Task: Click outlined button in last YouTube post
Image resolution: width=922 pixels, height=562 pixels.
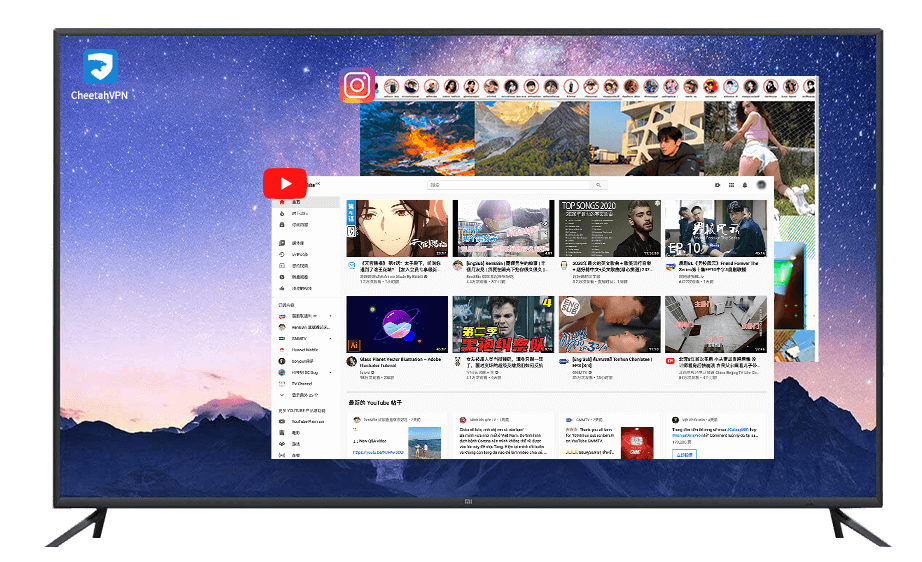Action: pos(684,454)
